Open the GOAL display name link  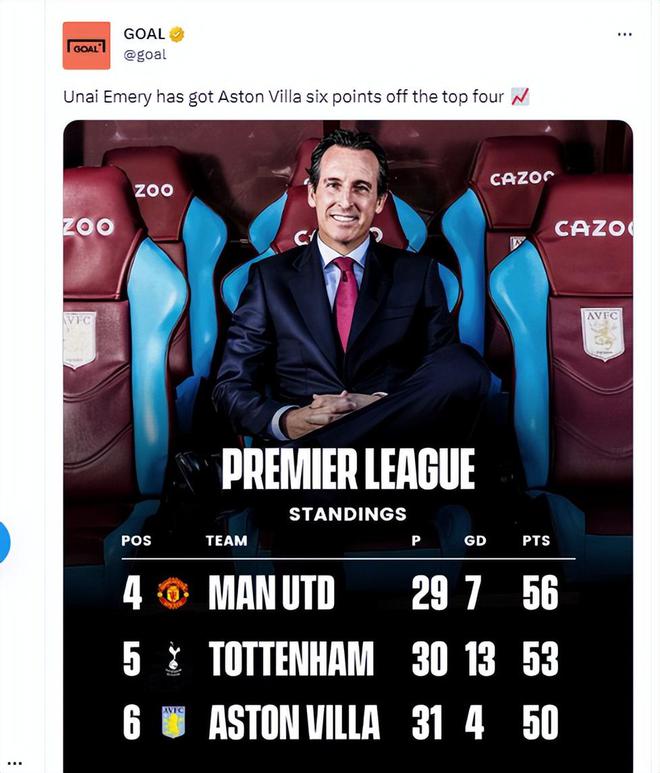(144, 34)
